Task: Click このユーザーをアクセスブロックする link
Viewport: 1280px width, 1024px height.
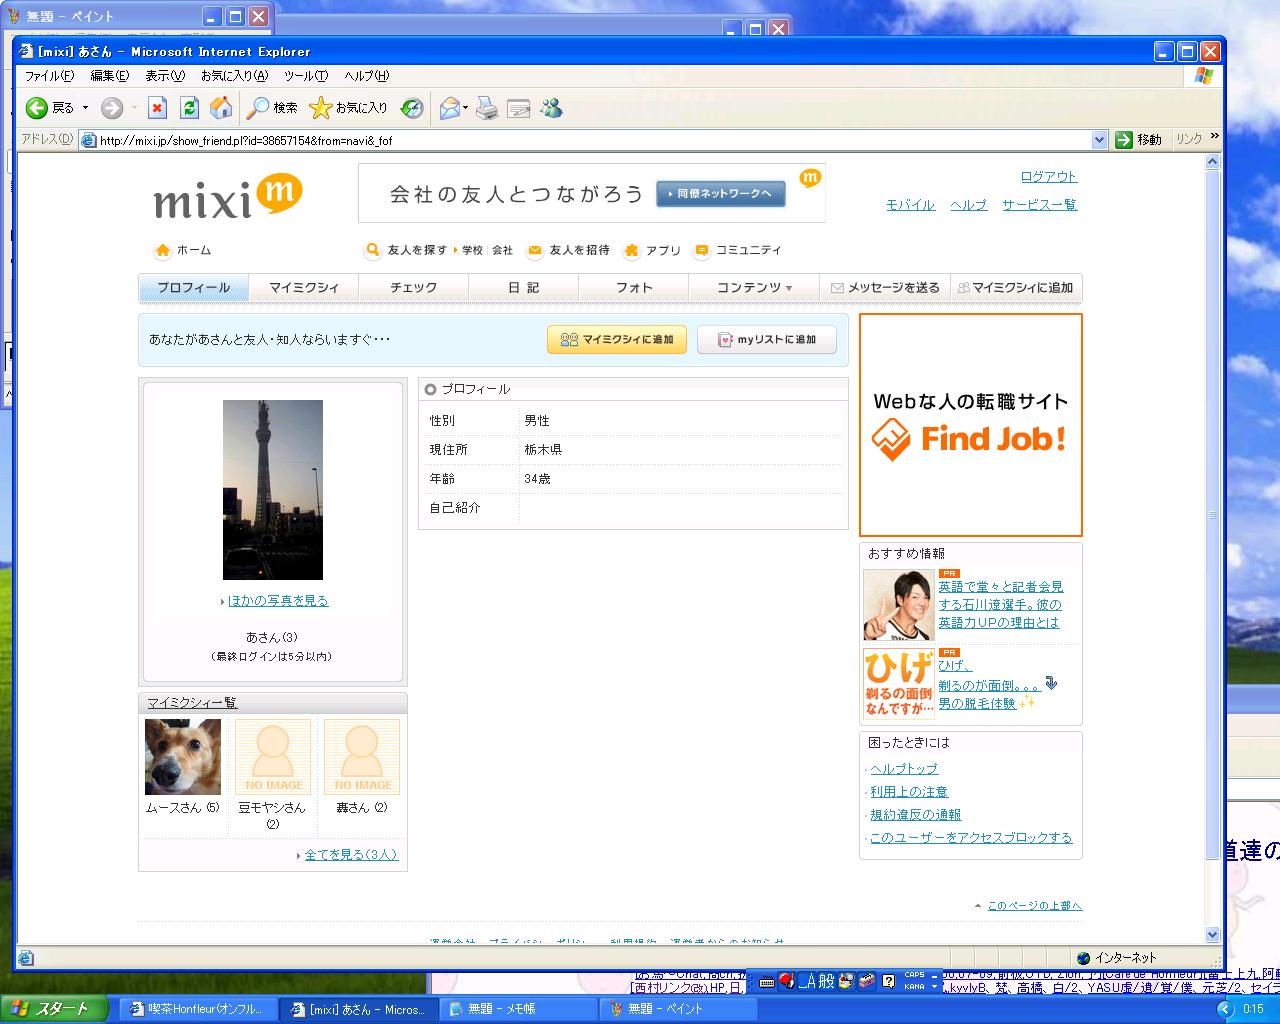Action: pyautogui.click(x=971, y=838)
